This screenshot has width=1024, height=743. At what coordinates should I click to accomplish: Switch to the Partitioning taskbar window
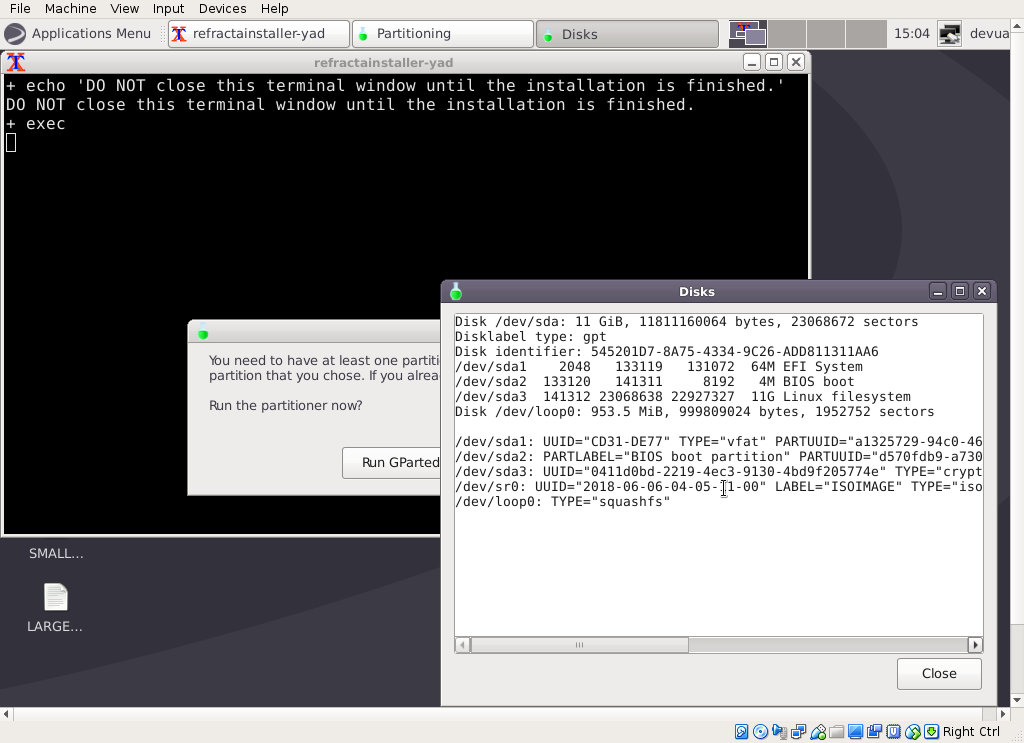tap(442, 34)
